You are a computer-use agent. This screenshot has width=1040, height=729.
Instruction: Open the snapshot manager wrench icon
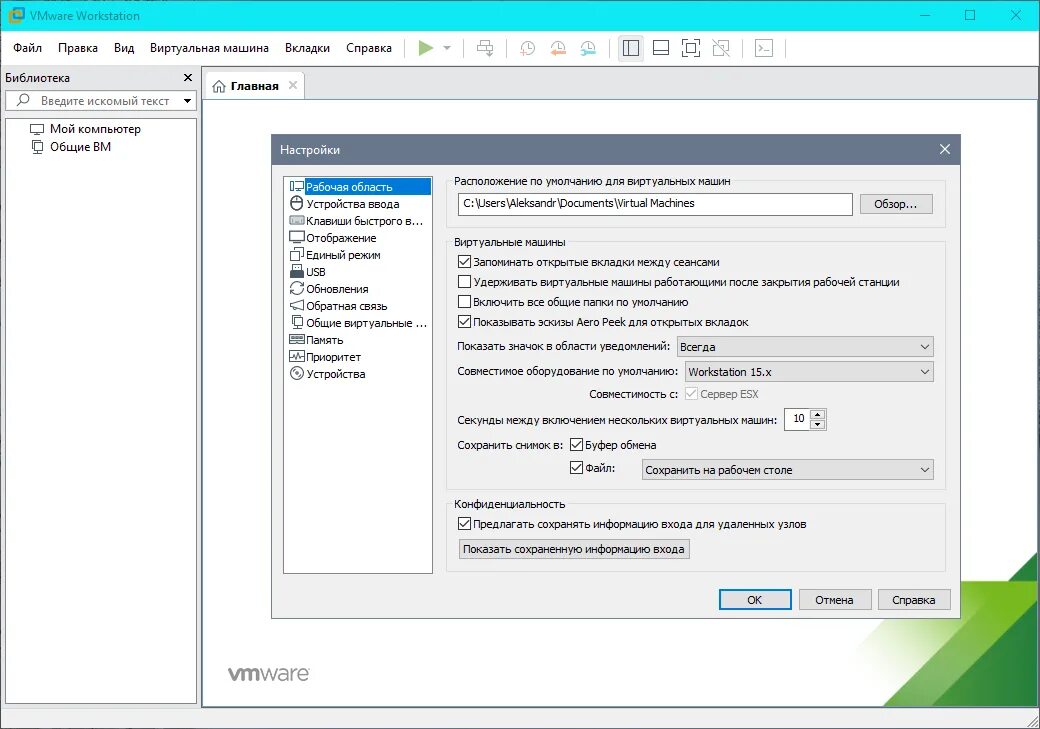(588, 48)
